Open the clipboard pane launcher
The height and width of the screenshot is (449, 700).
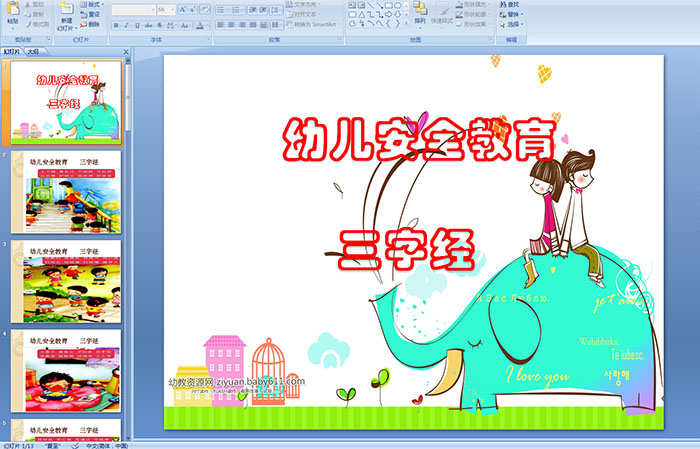[x=49, y=39]
